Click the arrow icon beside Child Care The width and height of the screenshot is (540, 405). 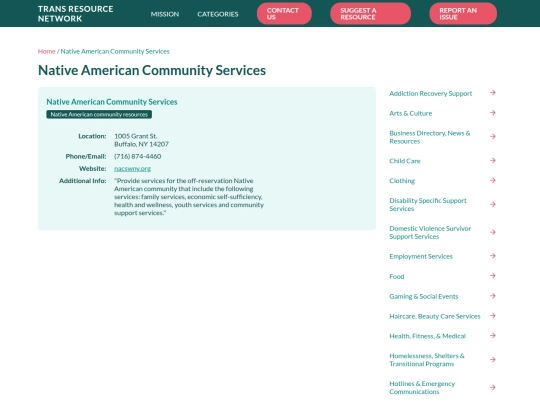click(x=493, y=160)
